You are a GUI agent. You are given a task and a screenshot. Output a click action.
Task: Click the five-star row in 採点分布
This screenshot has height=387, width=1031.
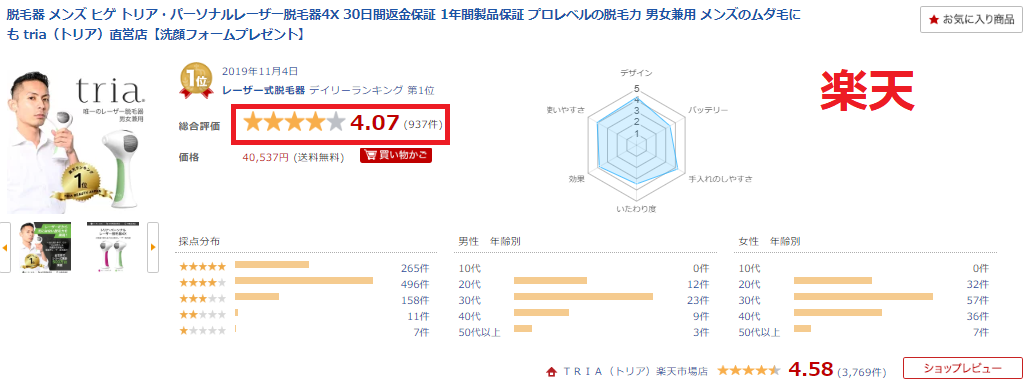(x=304, y=266)
